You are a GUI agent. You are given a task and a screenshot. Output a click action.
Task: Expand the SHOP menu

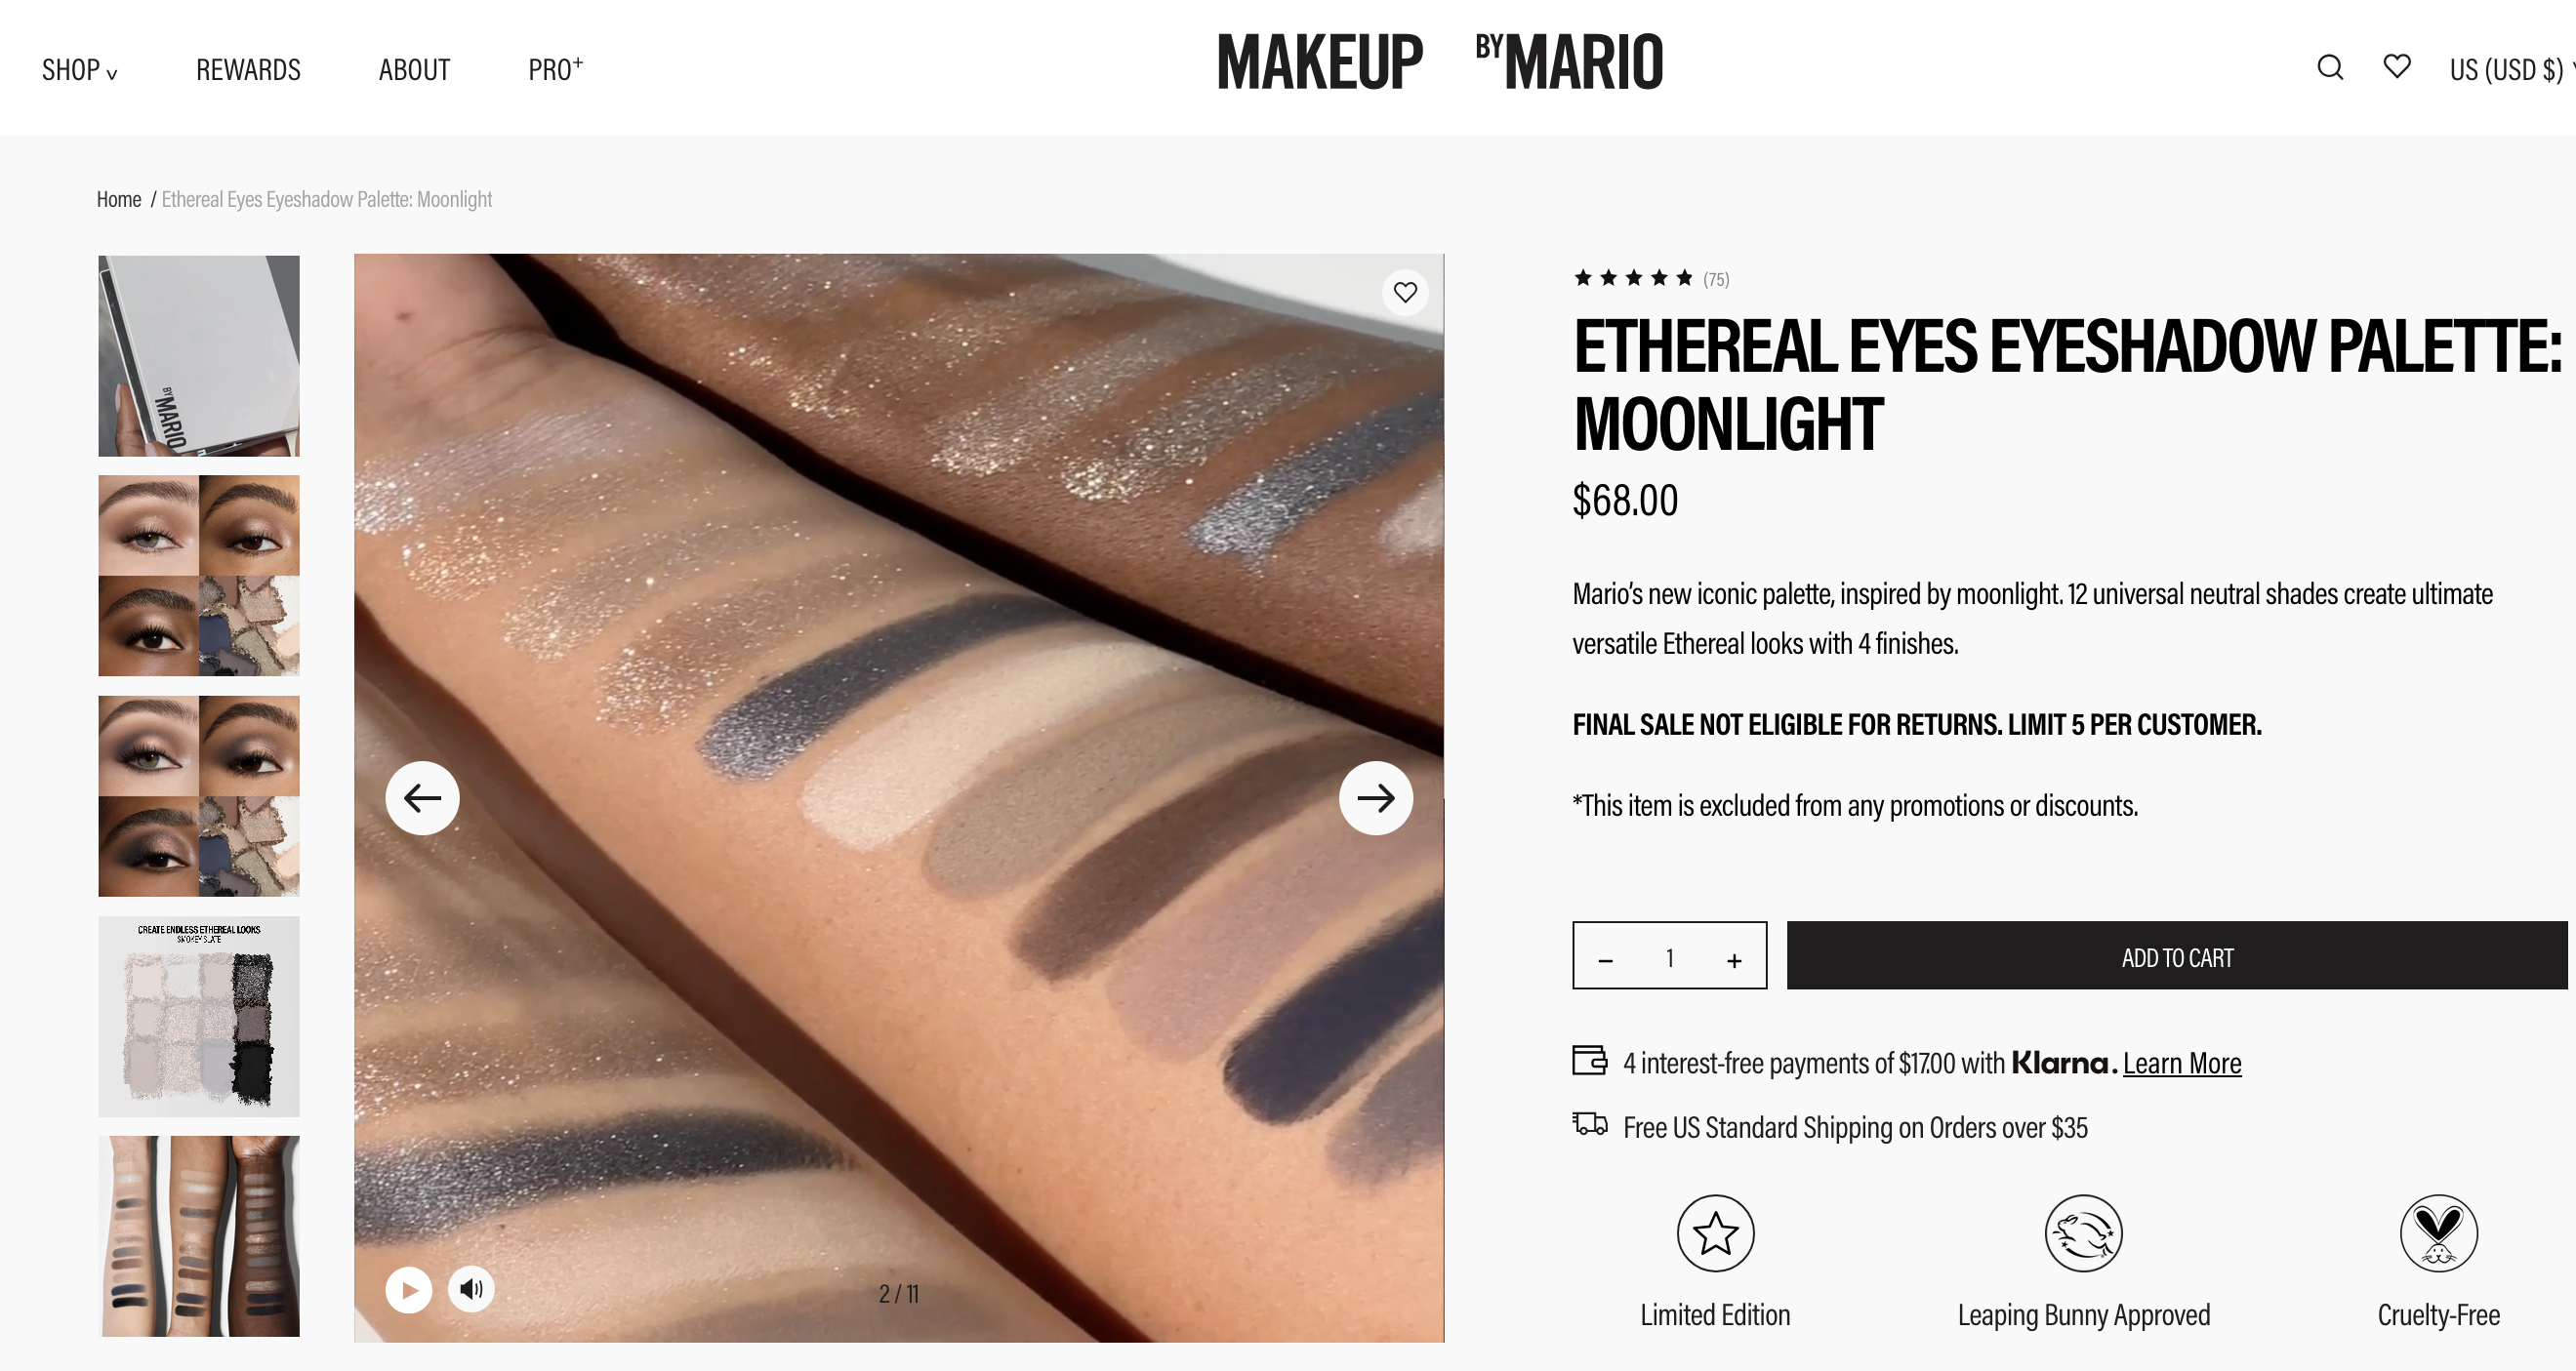tap(80, 70)
